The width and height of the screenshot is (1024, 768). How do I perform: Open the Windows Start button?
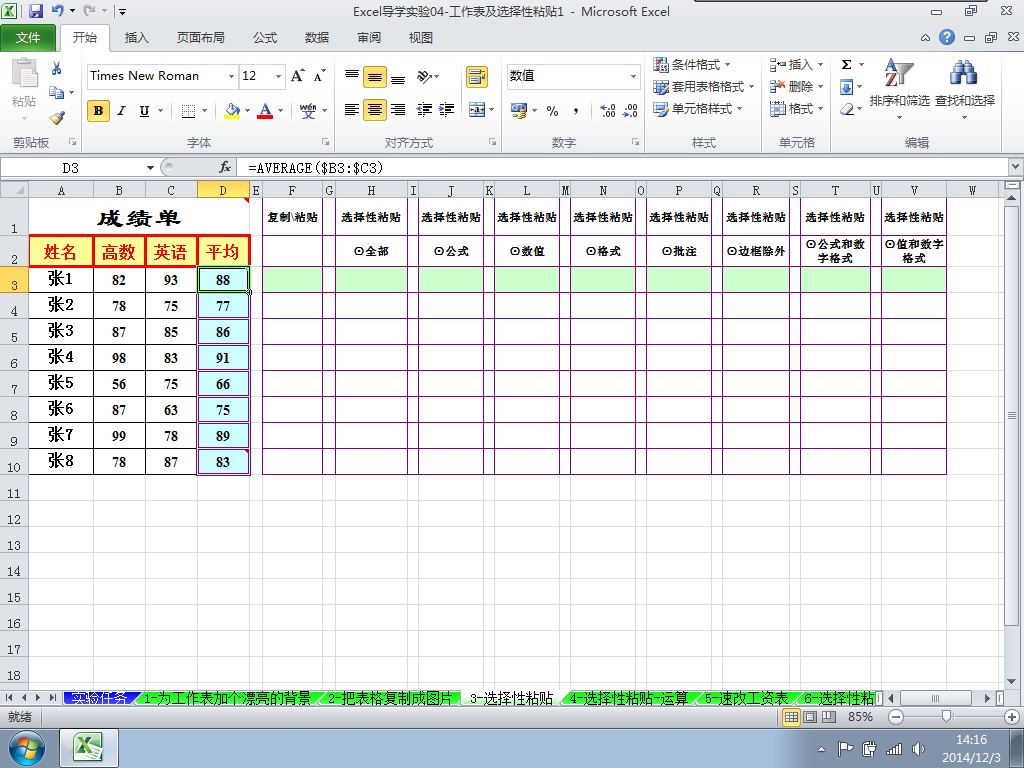point(27,748)
